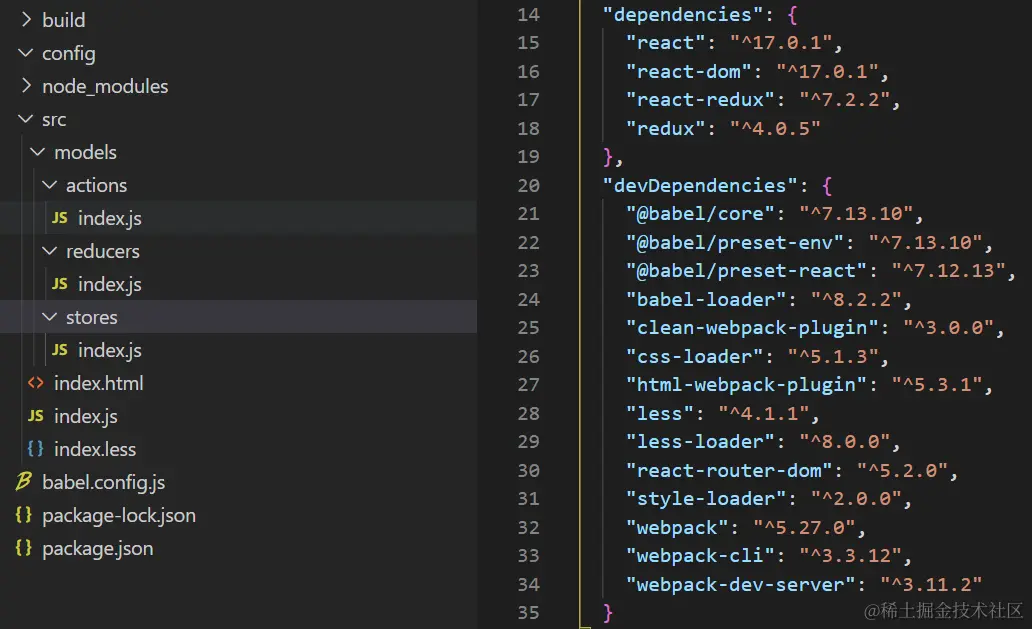Collapse the actions folder chevron

(x=49, y=185)
